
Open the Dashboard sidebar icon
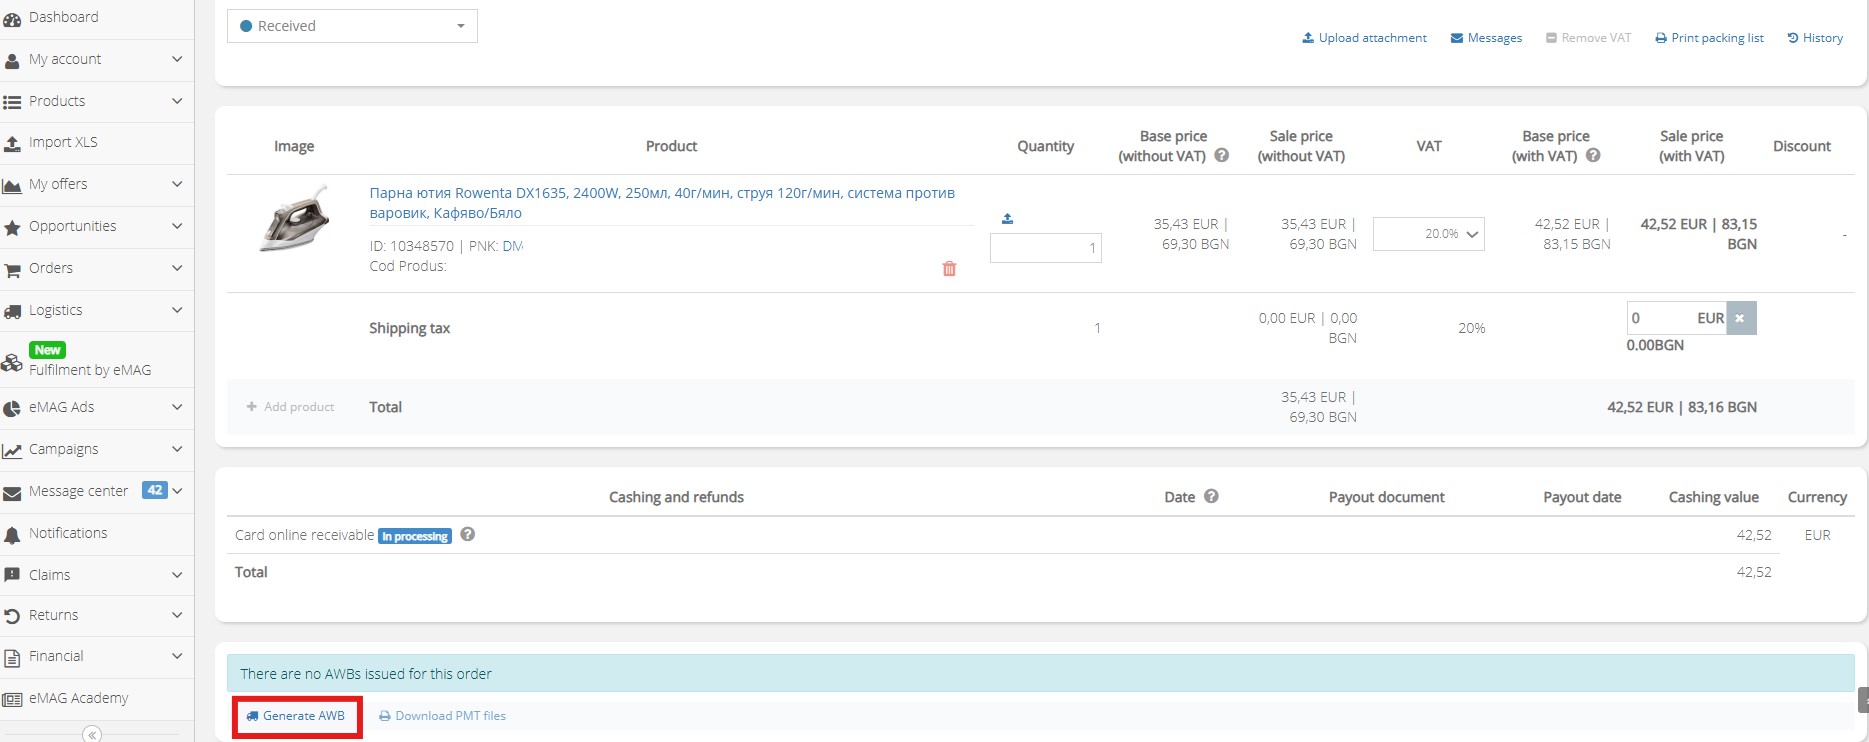[x=12, y=18]
